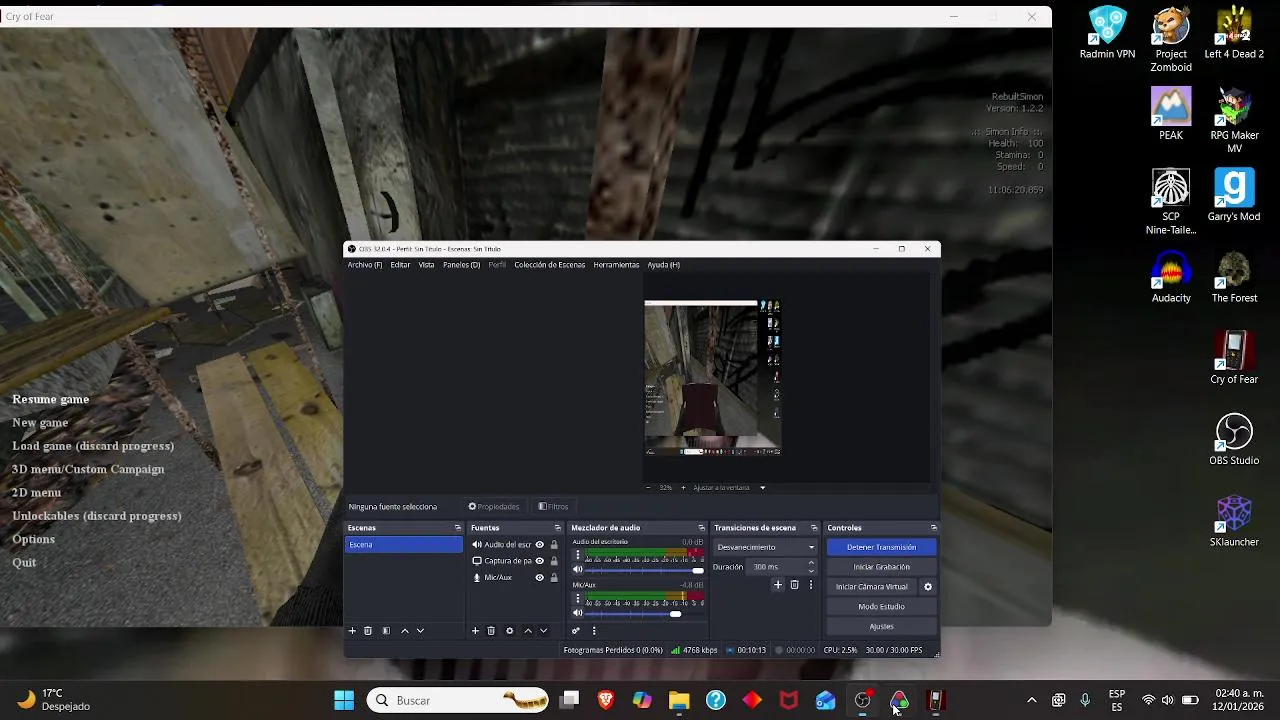Add a new source in Fuentes panel

[x=475, y=631]
